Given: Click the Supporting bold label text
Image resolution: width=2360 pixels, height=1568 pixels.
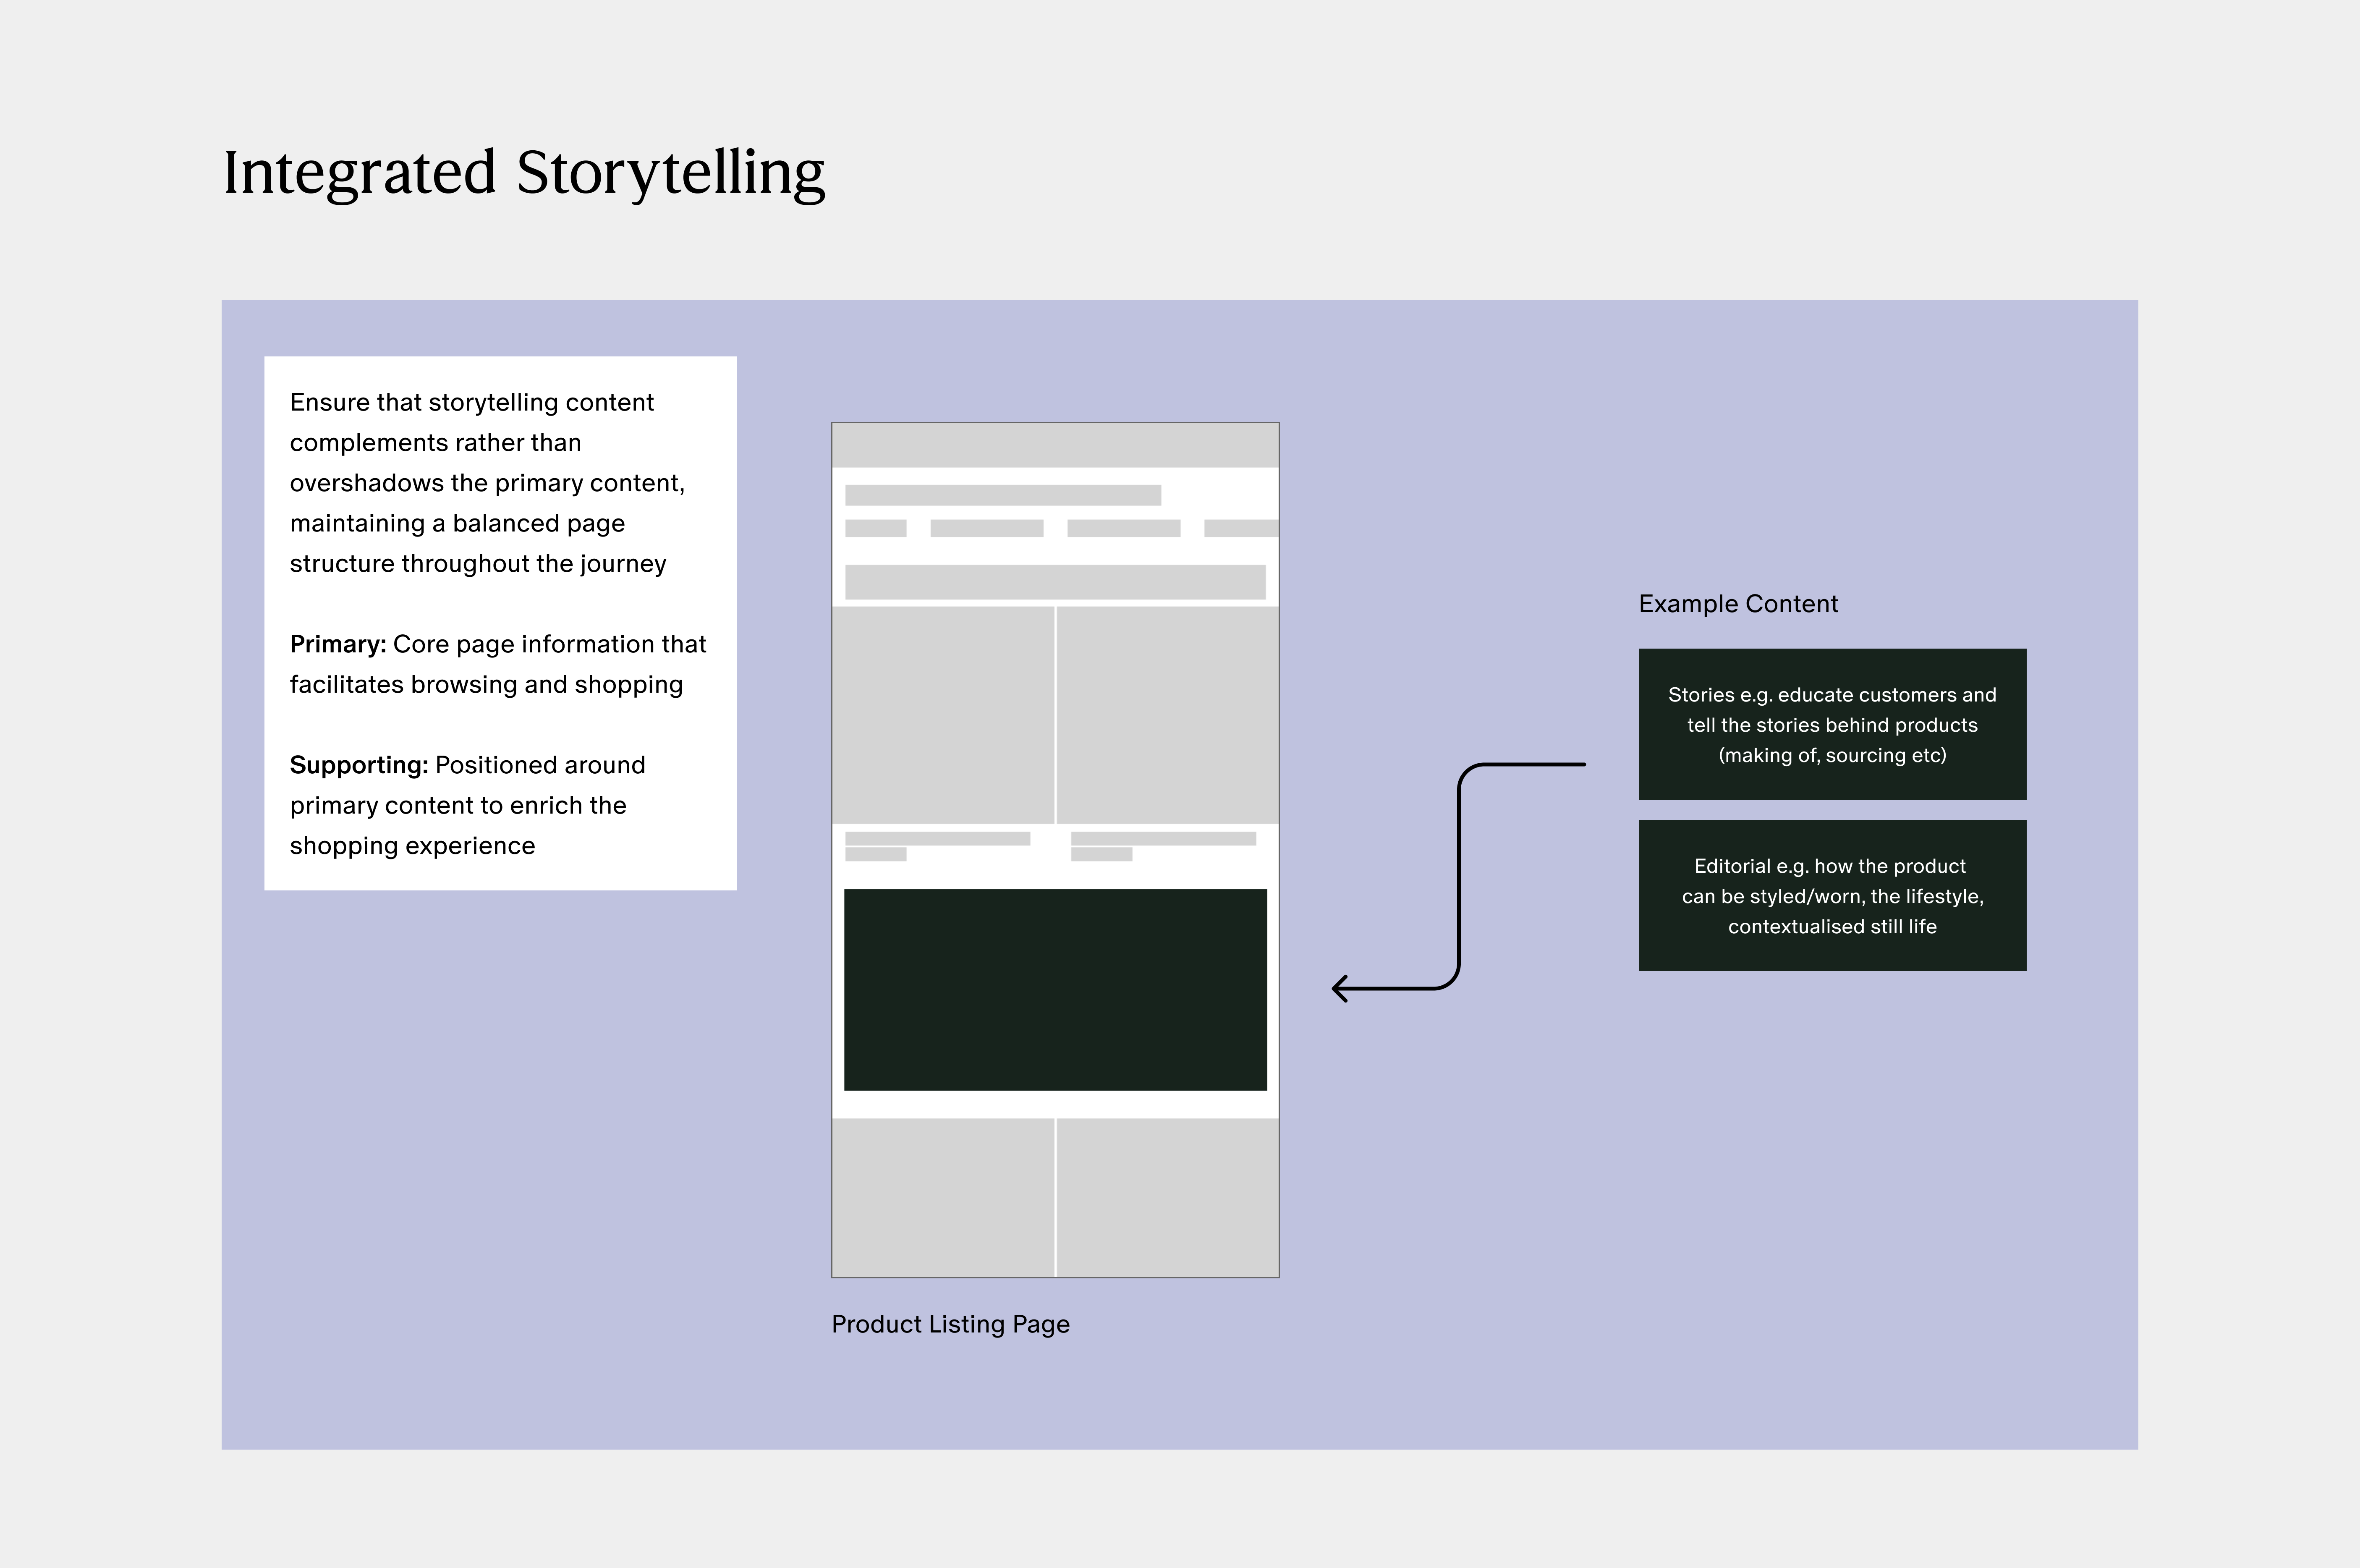Looking at the screenshot, I should 358,765.
